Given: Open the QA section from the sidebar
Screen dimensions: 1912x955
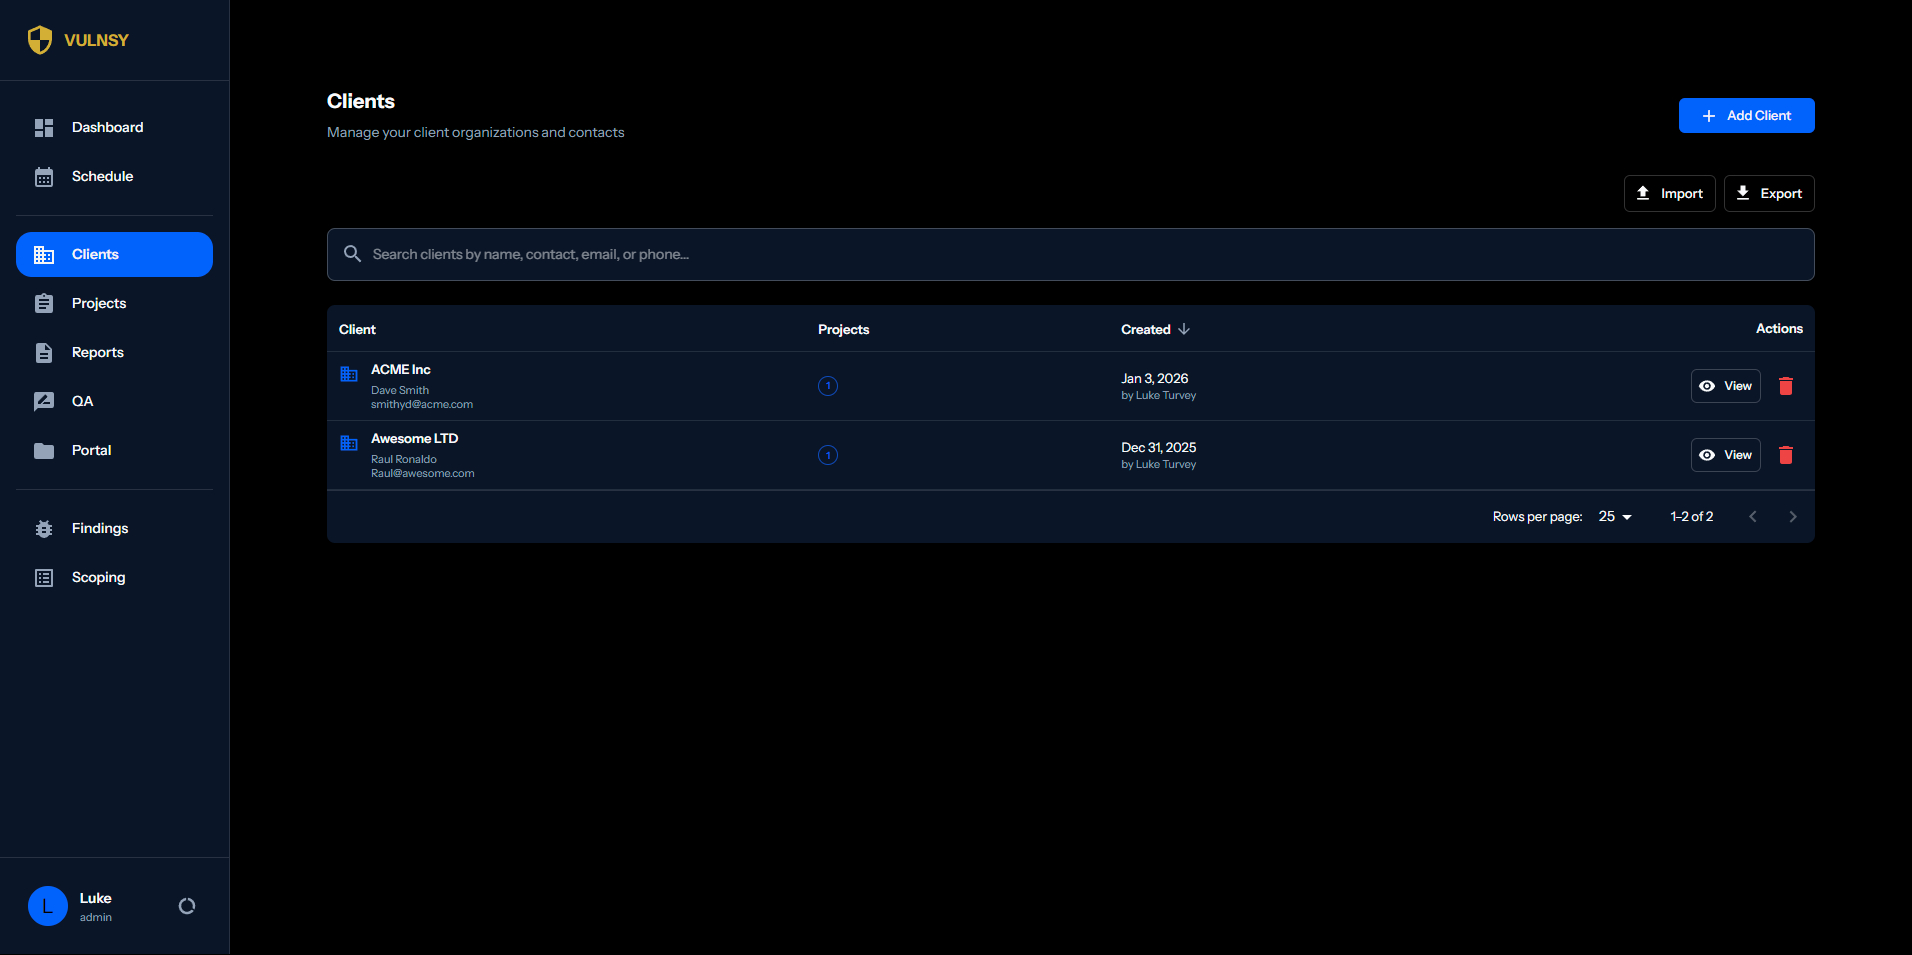Looking at the screenshot, I should coord(82,401).
